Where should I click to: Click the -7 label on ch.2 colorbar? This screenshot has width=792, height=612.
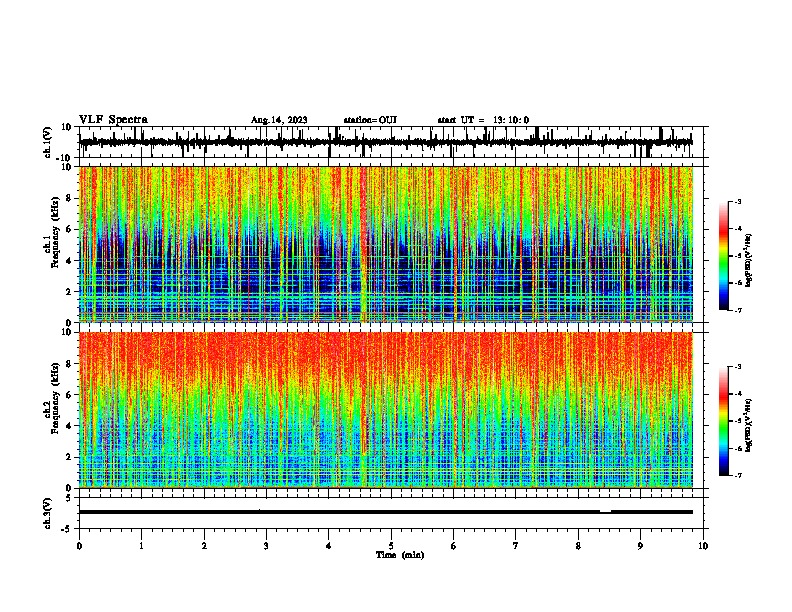pos(738,475)
